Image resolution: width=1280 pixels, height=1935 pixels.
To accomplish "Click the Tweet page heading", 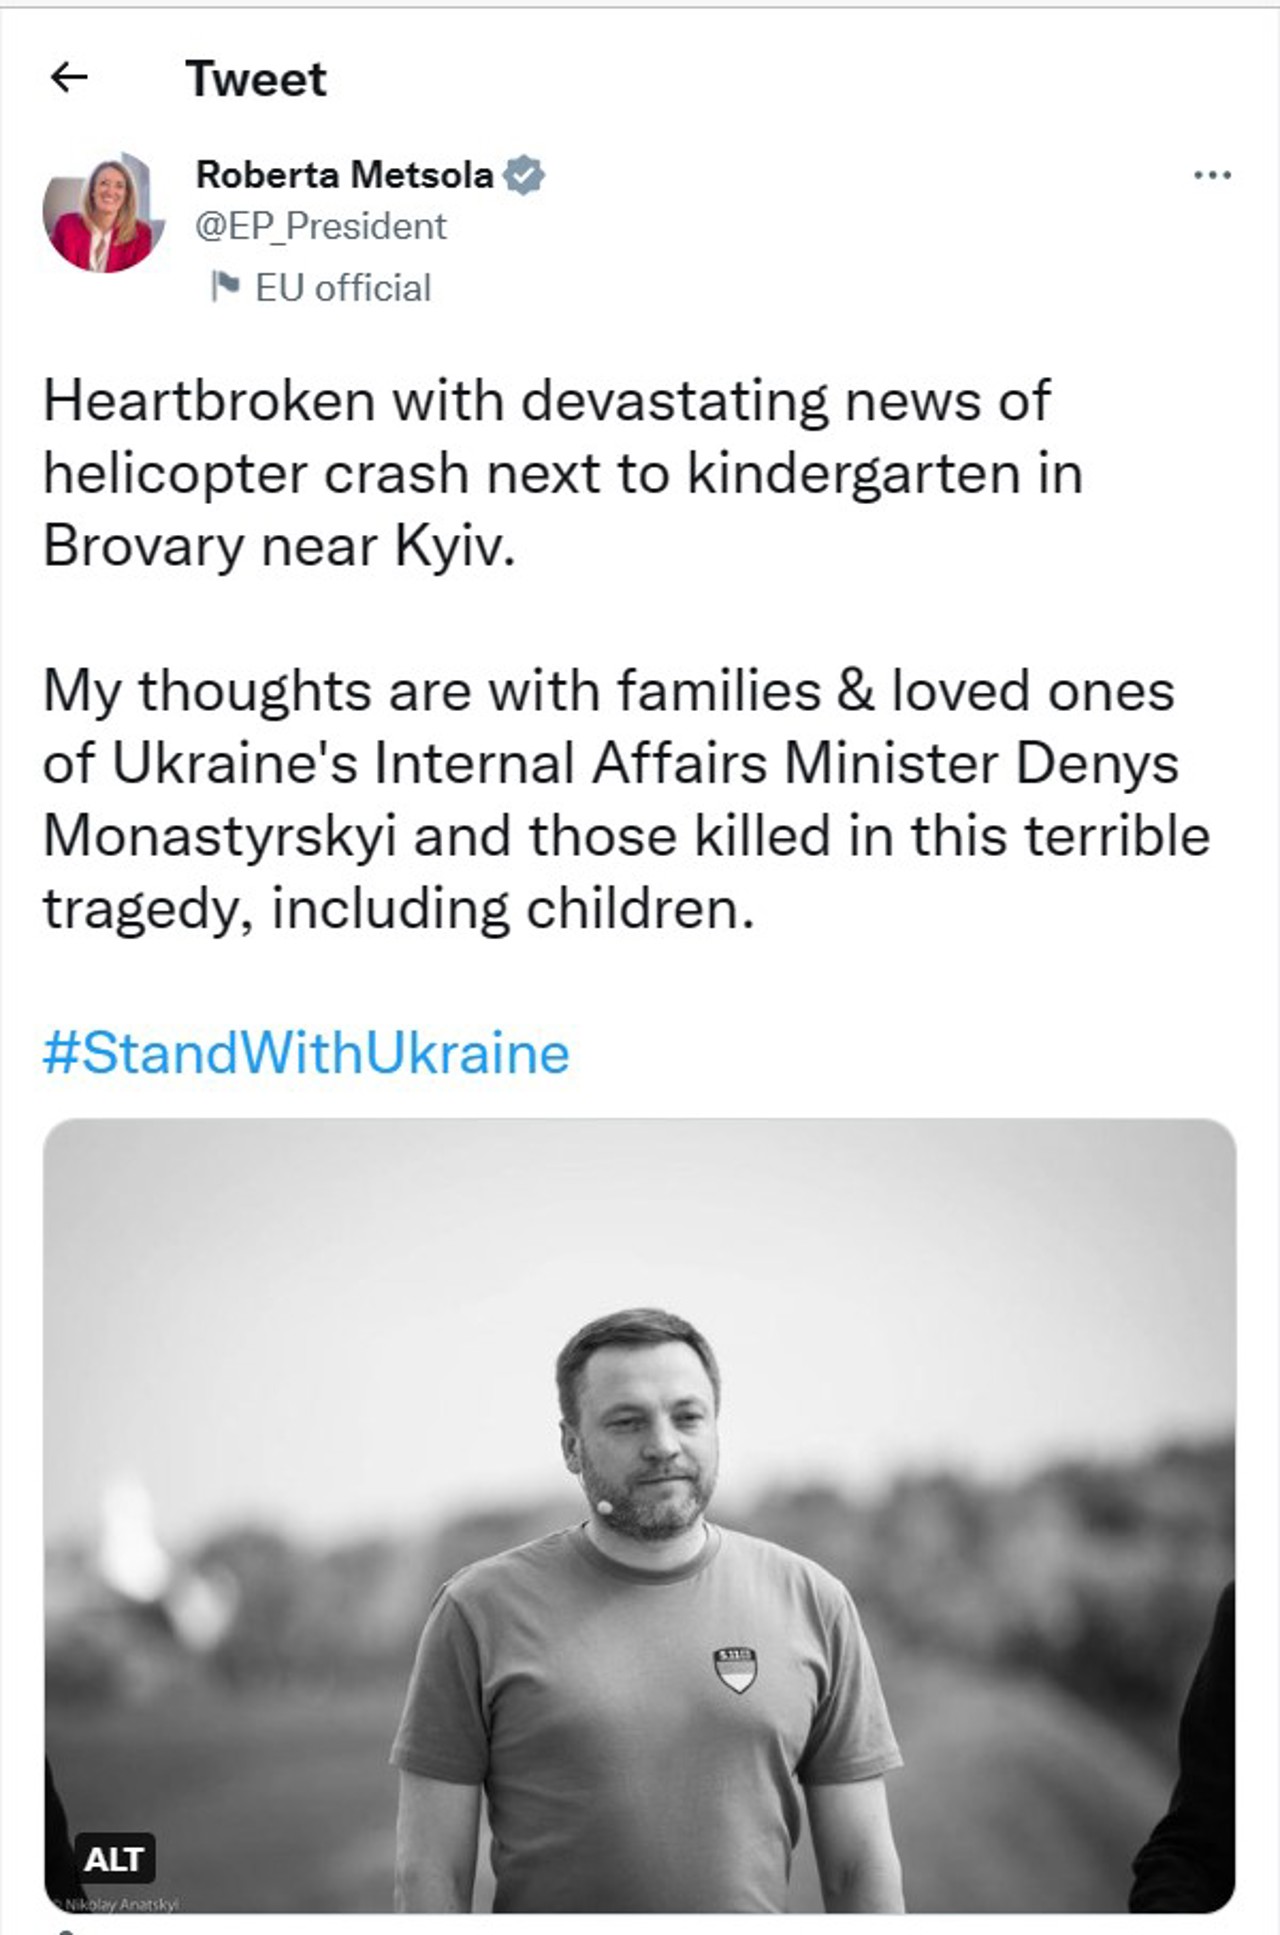I will [256, 79].
